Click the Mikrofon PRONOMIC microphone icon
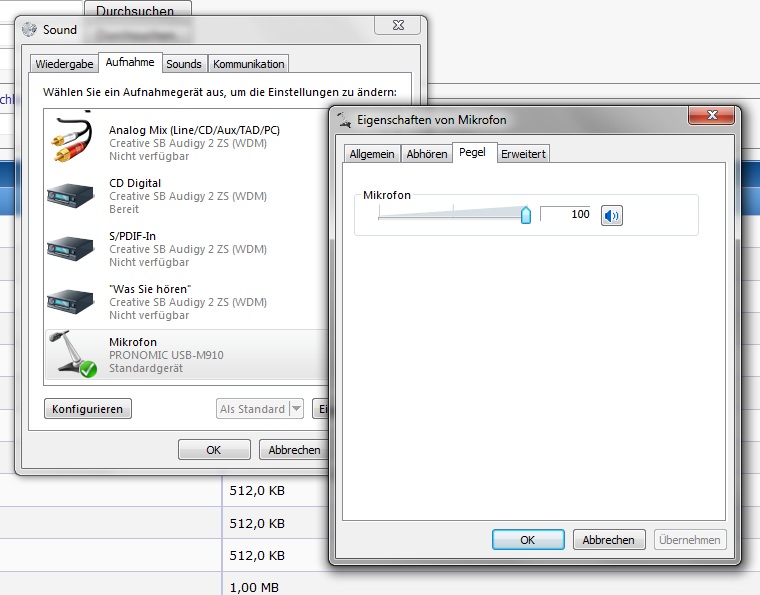760x595 pixels. [73, 354]
